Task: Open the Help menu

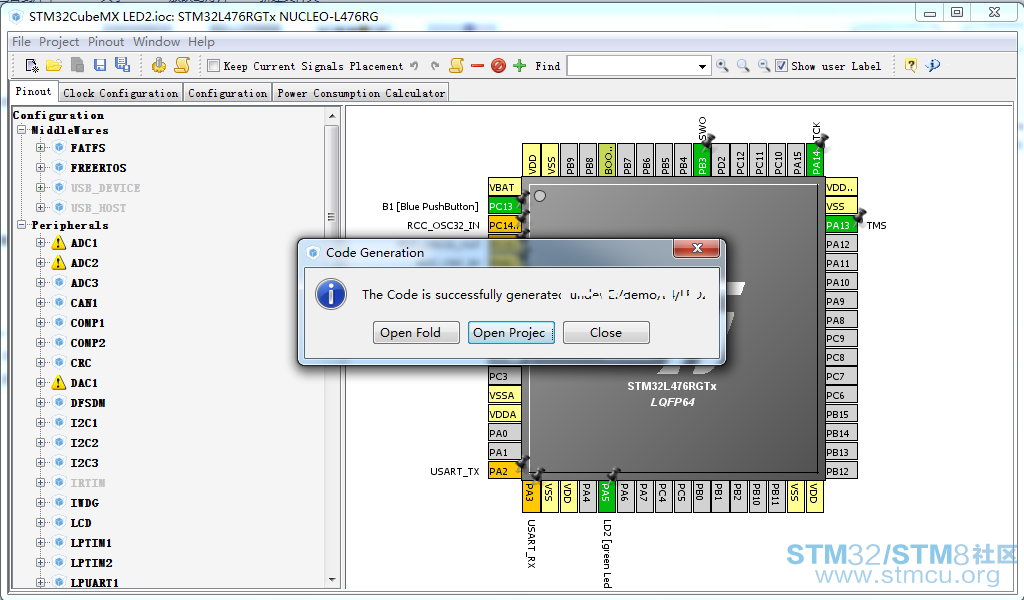Action: 201,42
